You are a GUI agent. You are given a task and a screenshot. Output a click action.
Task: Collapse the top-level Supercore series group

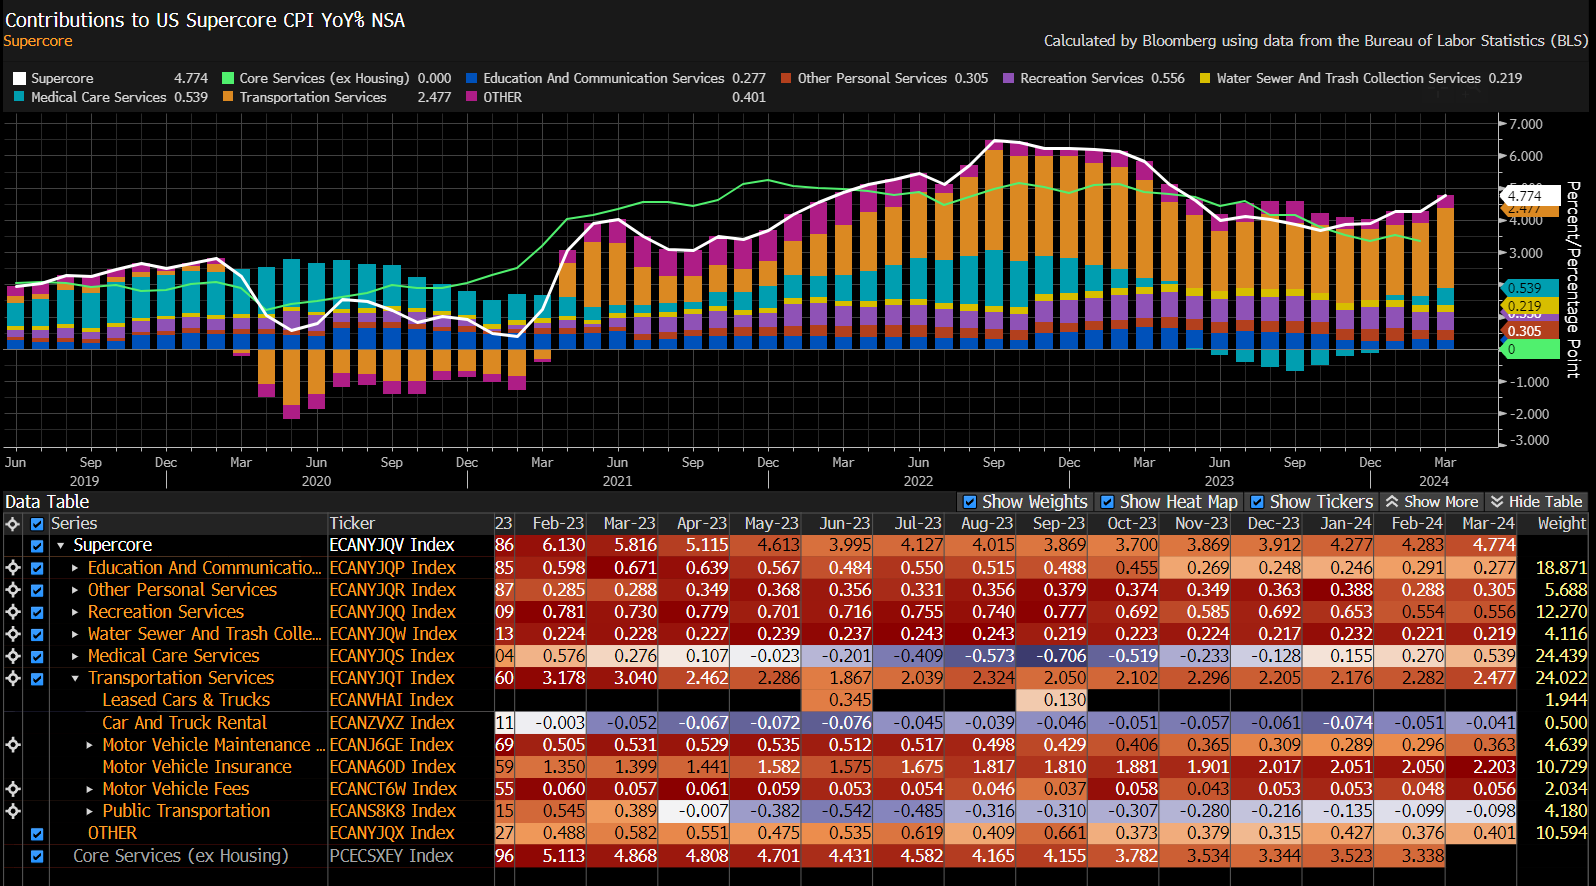pos(61,546)
